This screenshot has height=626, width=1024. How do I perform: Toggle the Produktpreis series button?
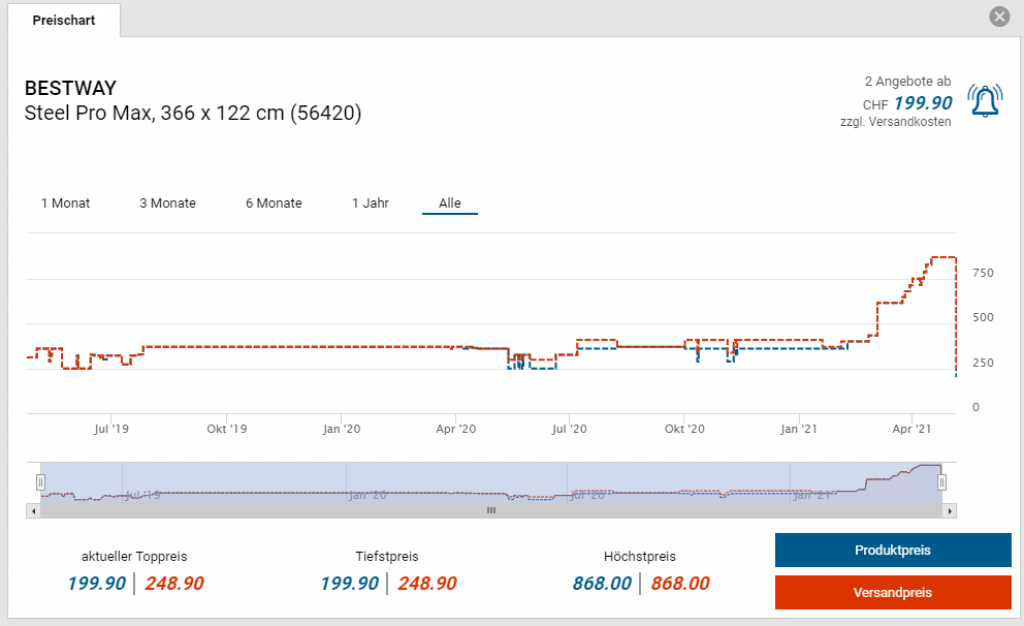point(892,551)
